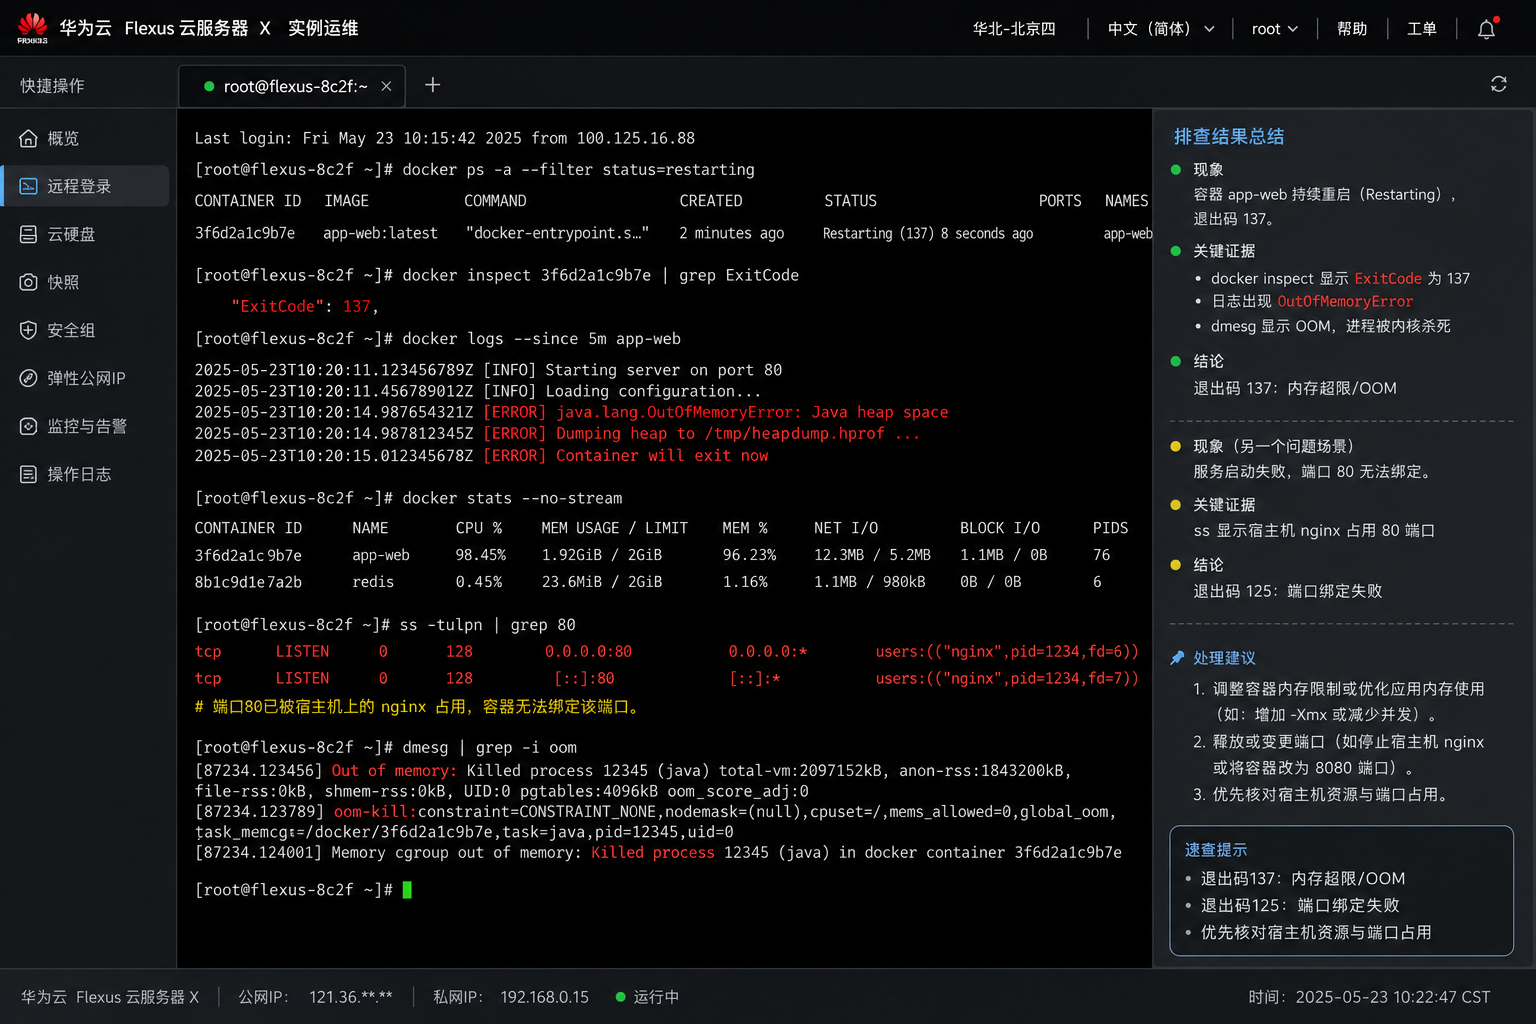The image size is (1536, 1024).
Task: Click the terminal prompt cursor
Action: click(407, 889)
